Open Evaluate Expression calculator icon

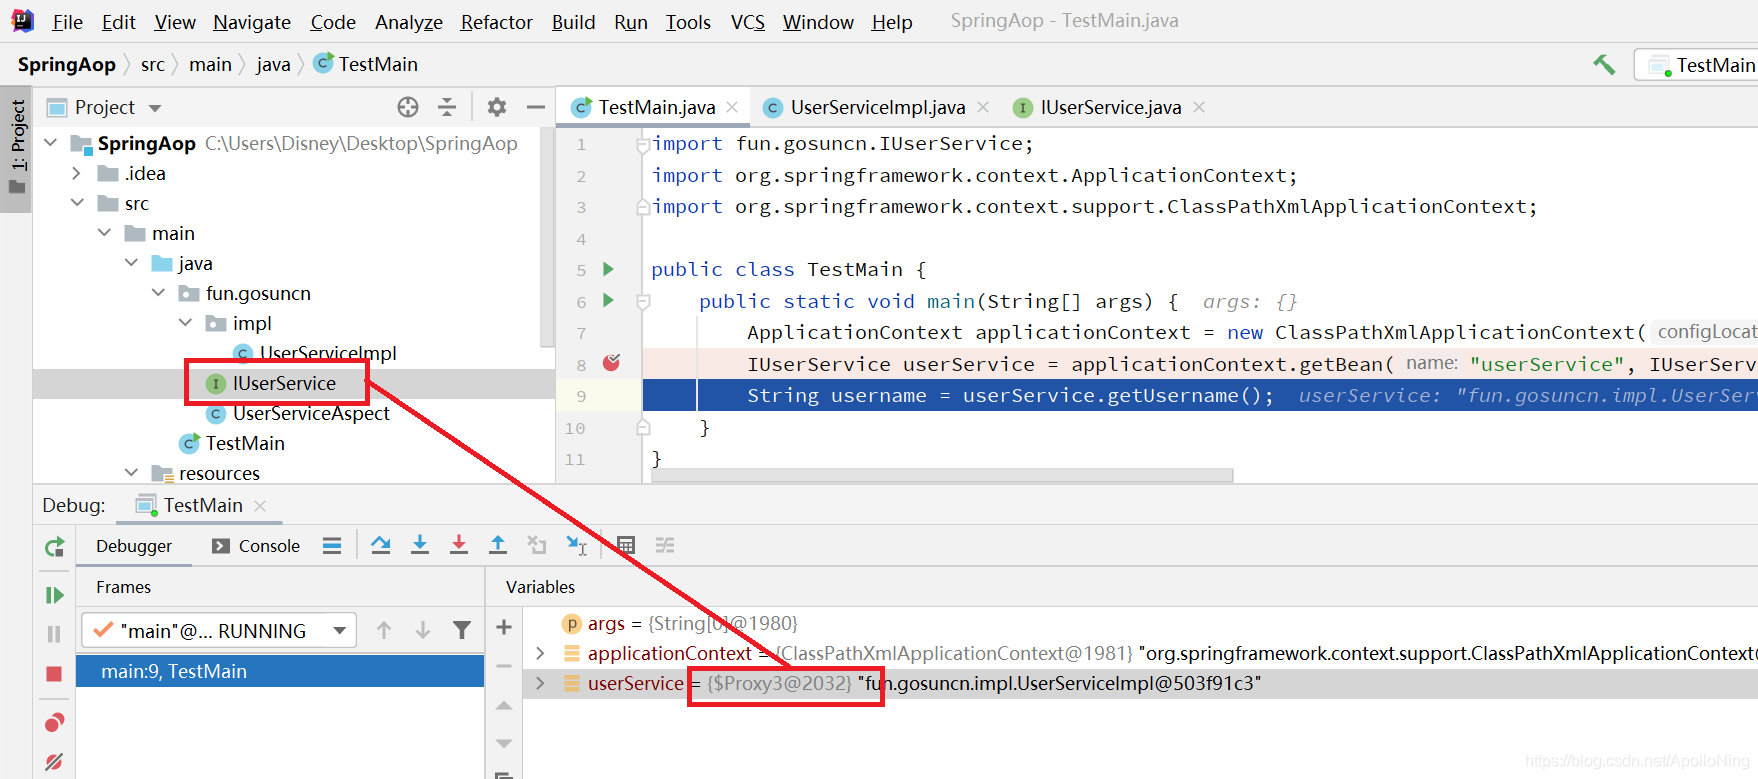coord(626,545)
